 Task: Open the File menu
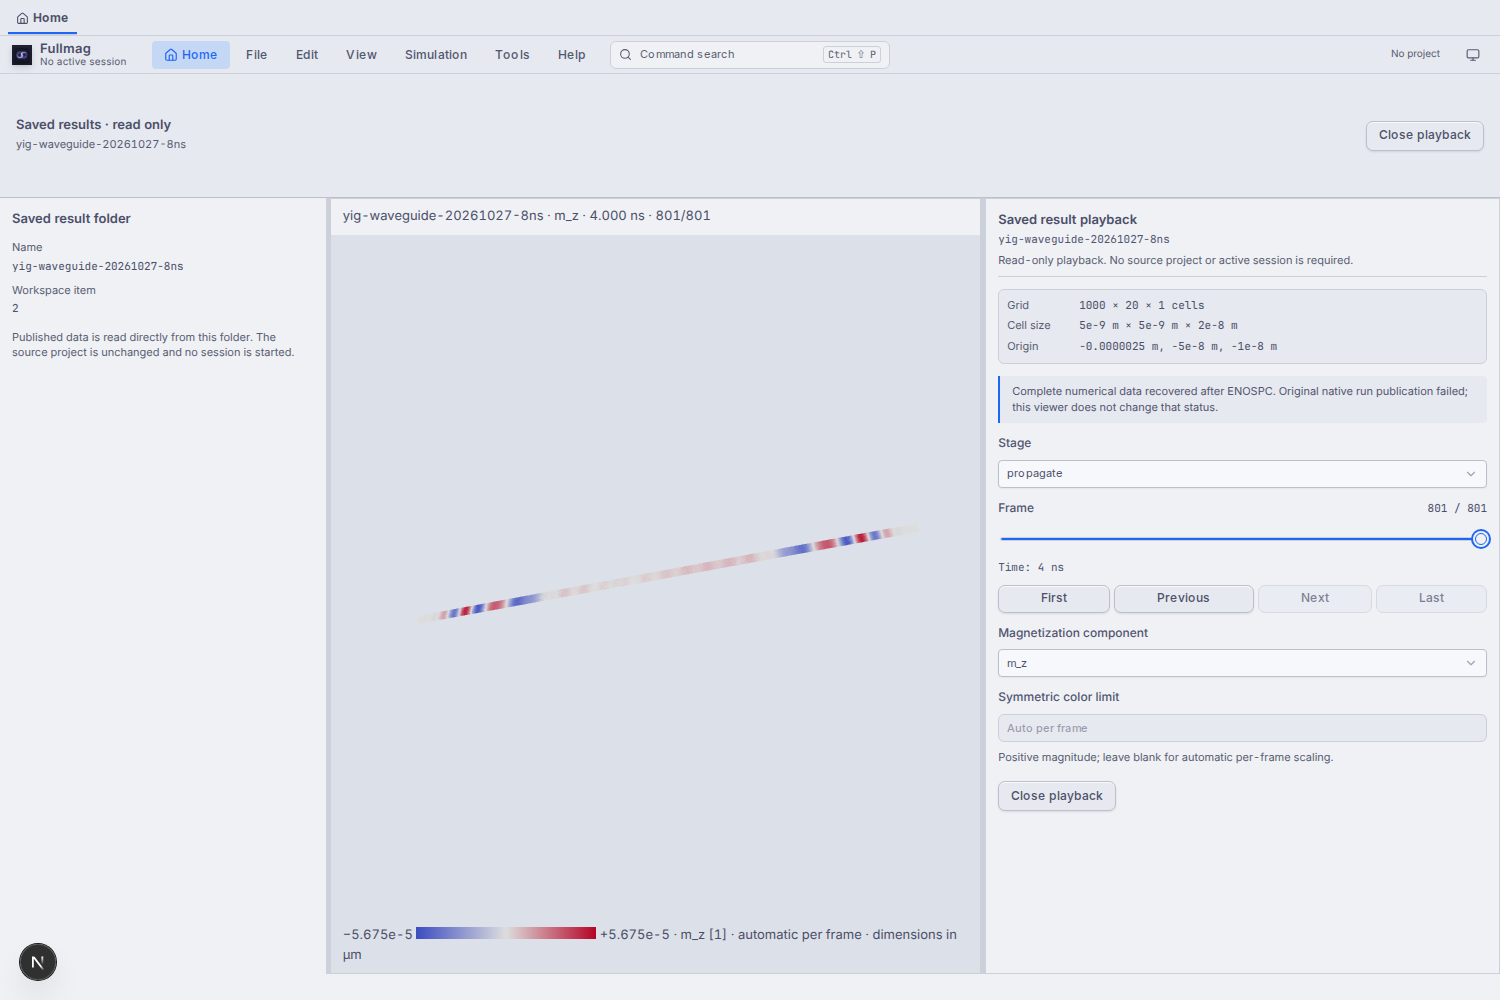point(256,55)
